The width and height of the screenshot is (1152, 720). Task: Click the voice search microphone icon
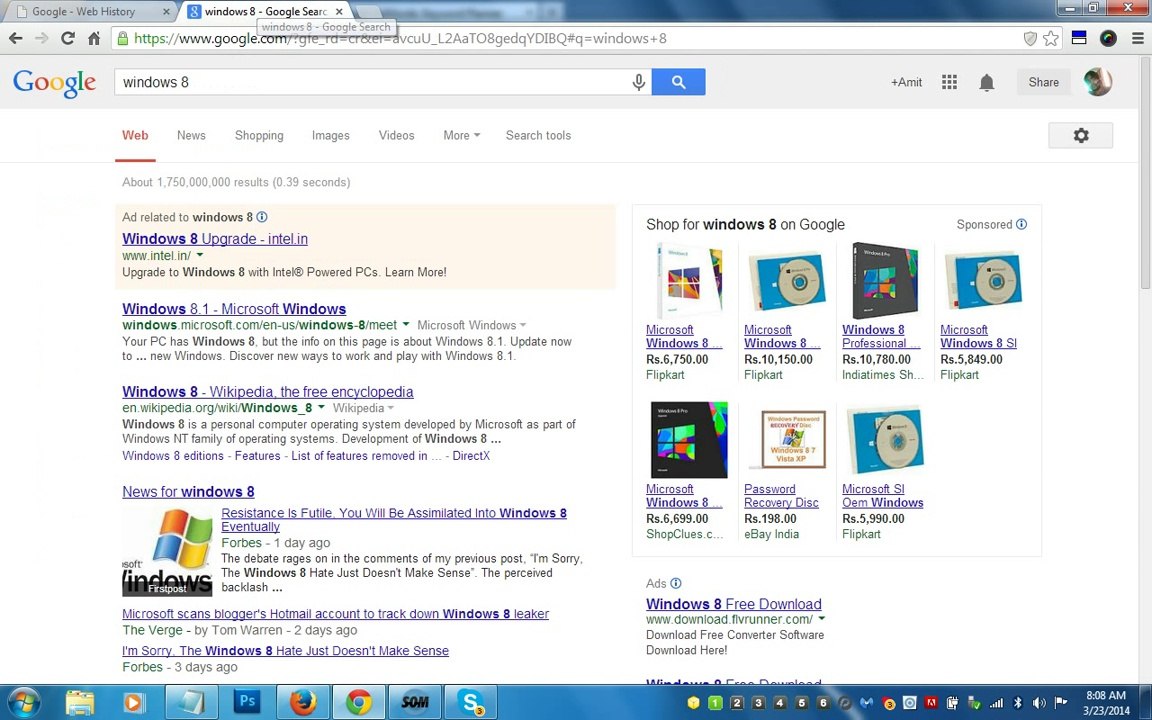638,82
